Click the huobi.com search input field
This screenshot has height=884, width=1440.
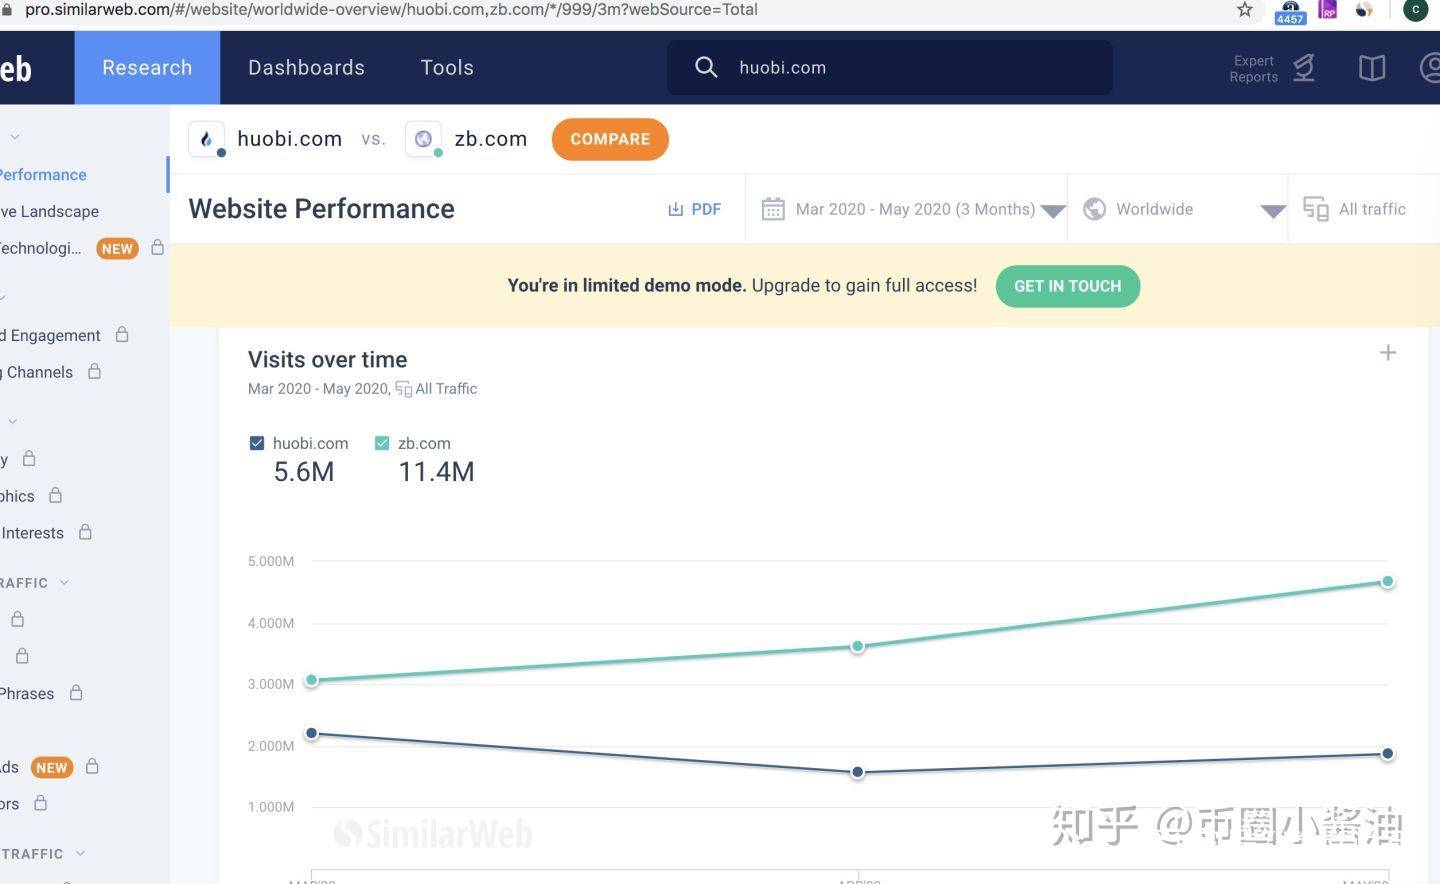pyautogui.click(x=890, y=67)
